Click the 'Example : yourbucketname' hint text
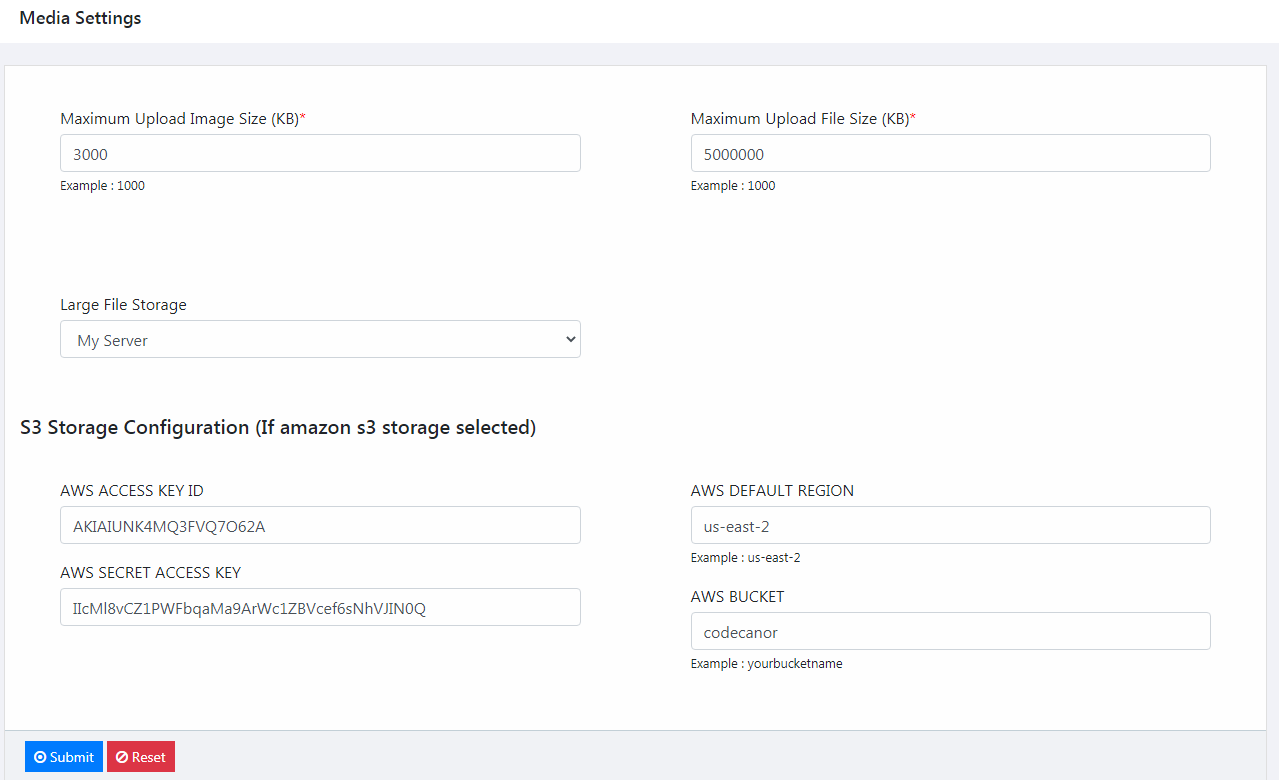The width and height of the screenshot is (1279, 780). tap(766, 664)
